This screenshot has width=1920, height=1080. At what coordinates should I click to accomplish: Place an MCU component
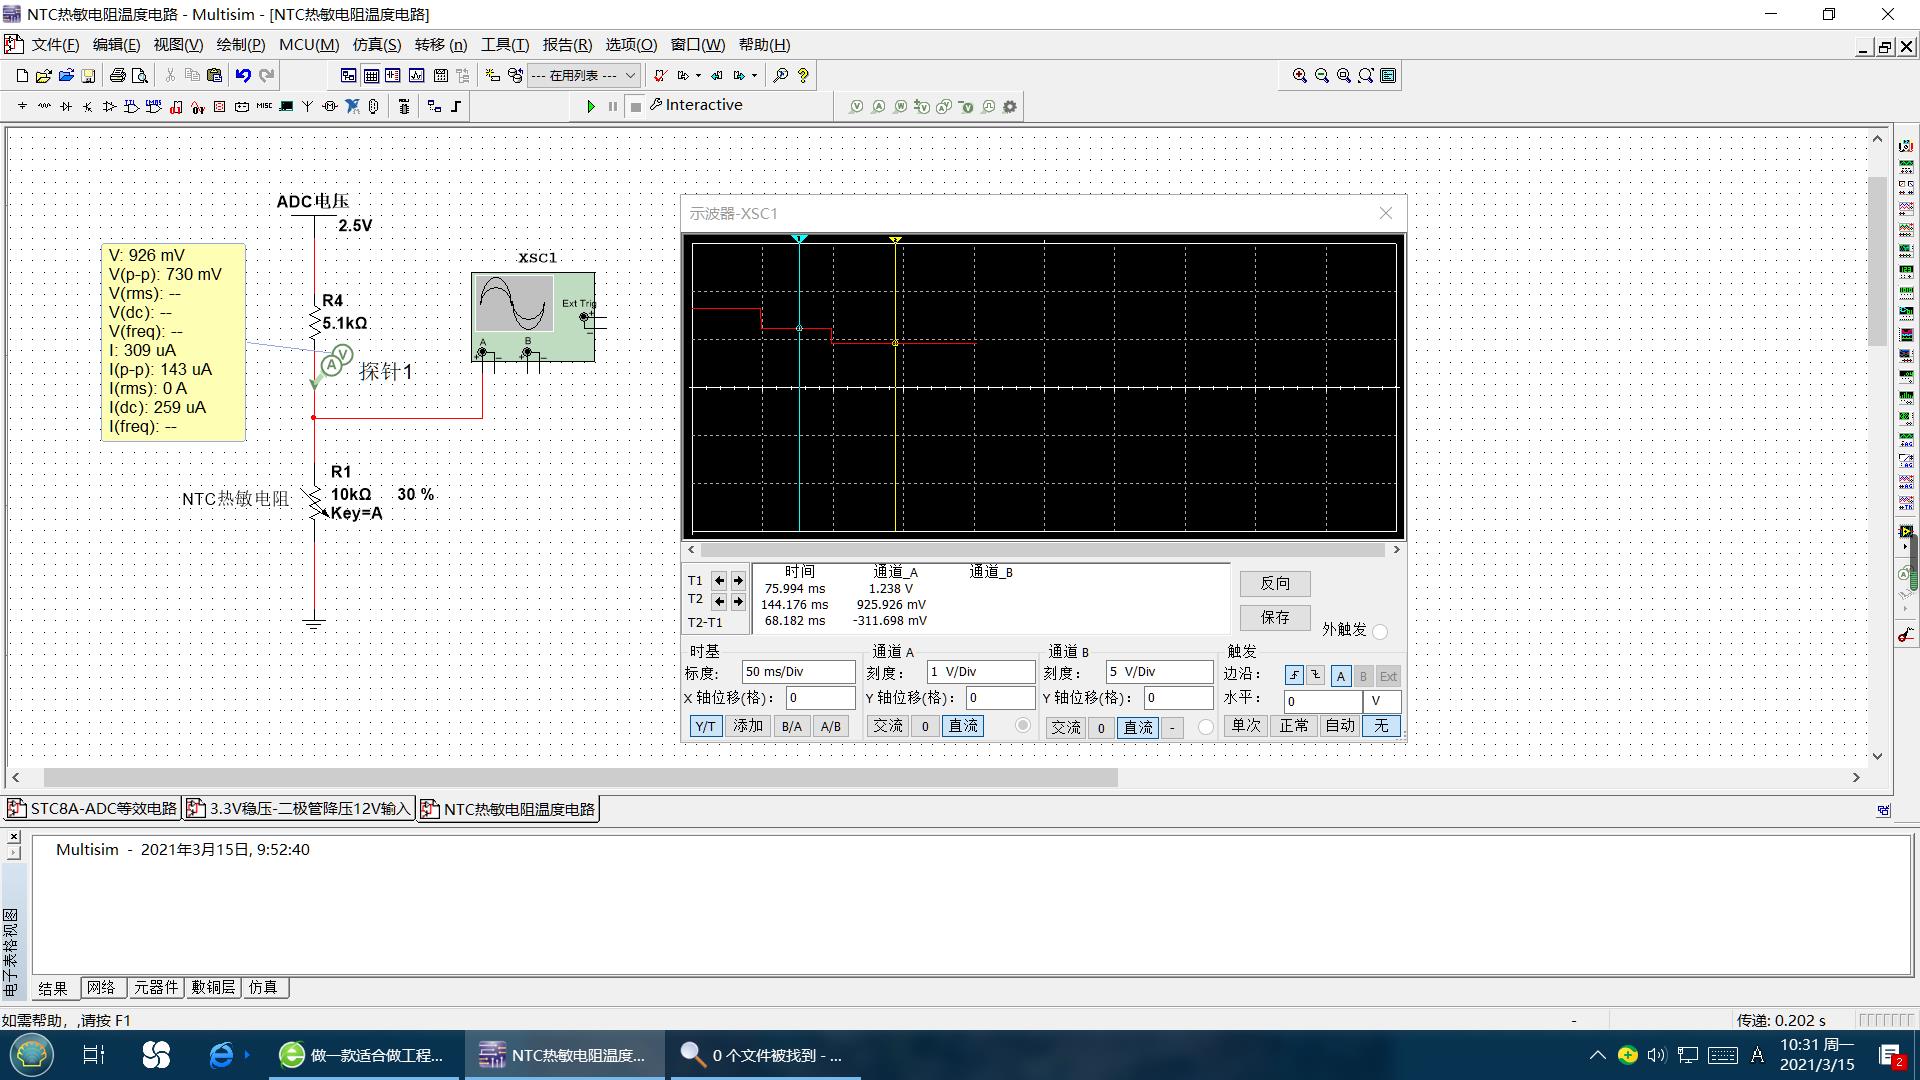[404, 106]
